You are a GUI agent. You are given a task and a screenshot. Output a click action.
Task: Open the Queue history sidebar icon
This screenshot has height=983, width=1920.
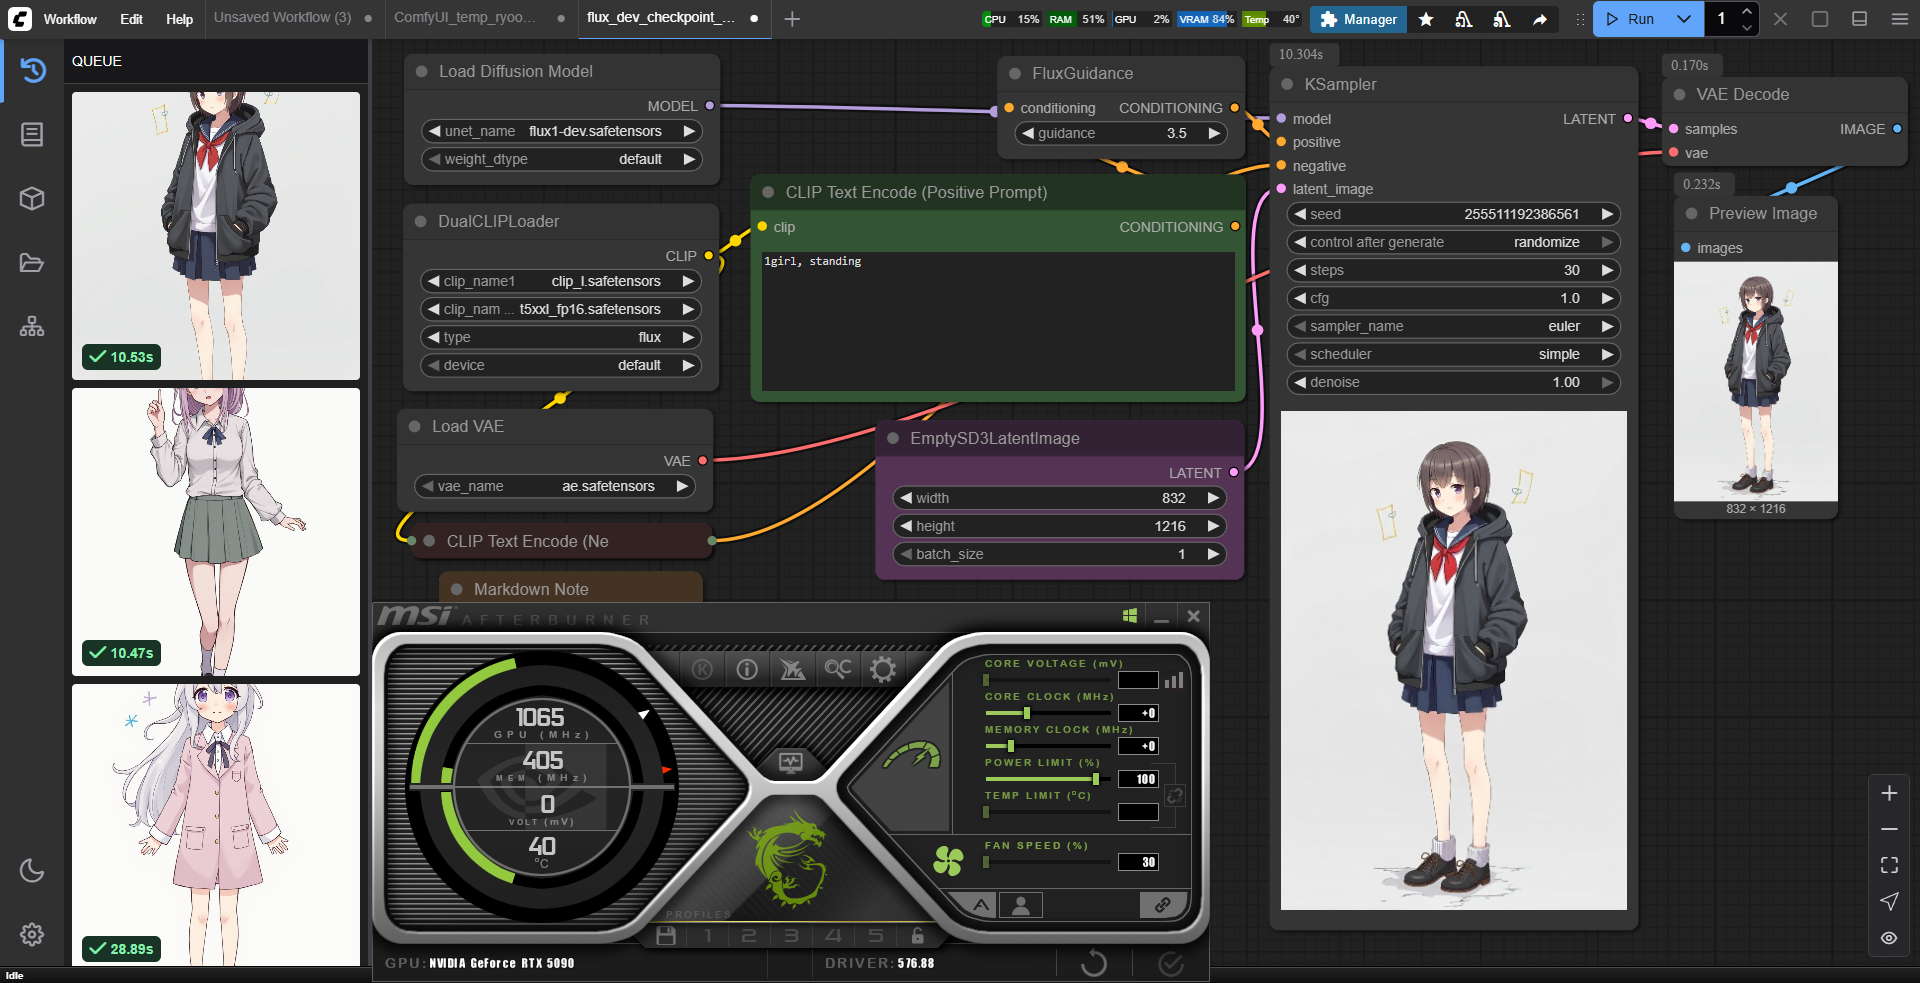(32, 70)
